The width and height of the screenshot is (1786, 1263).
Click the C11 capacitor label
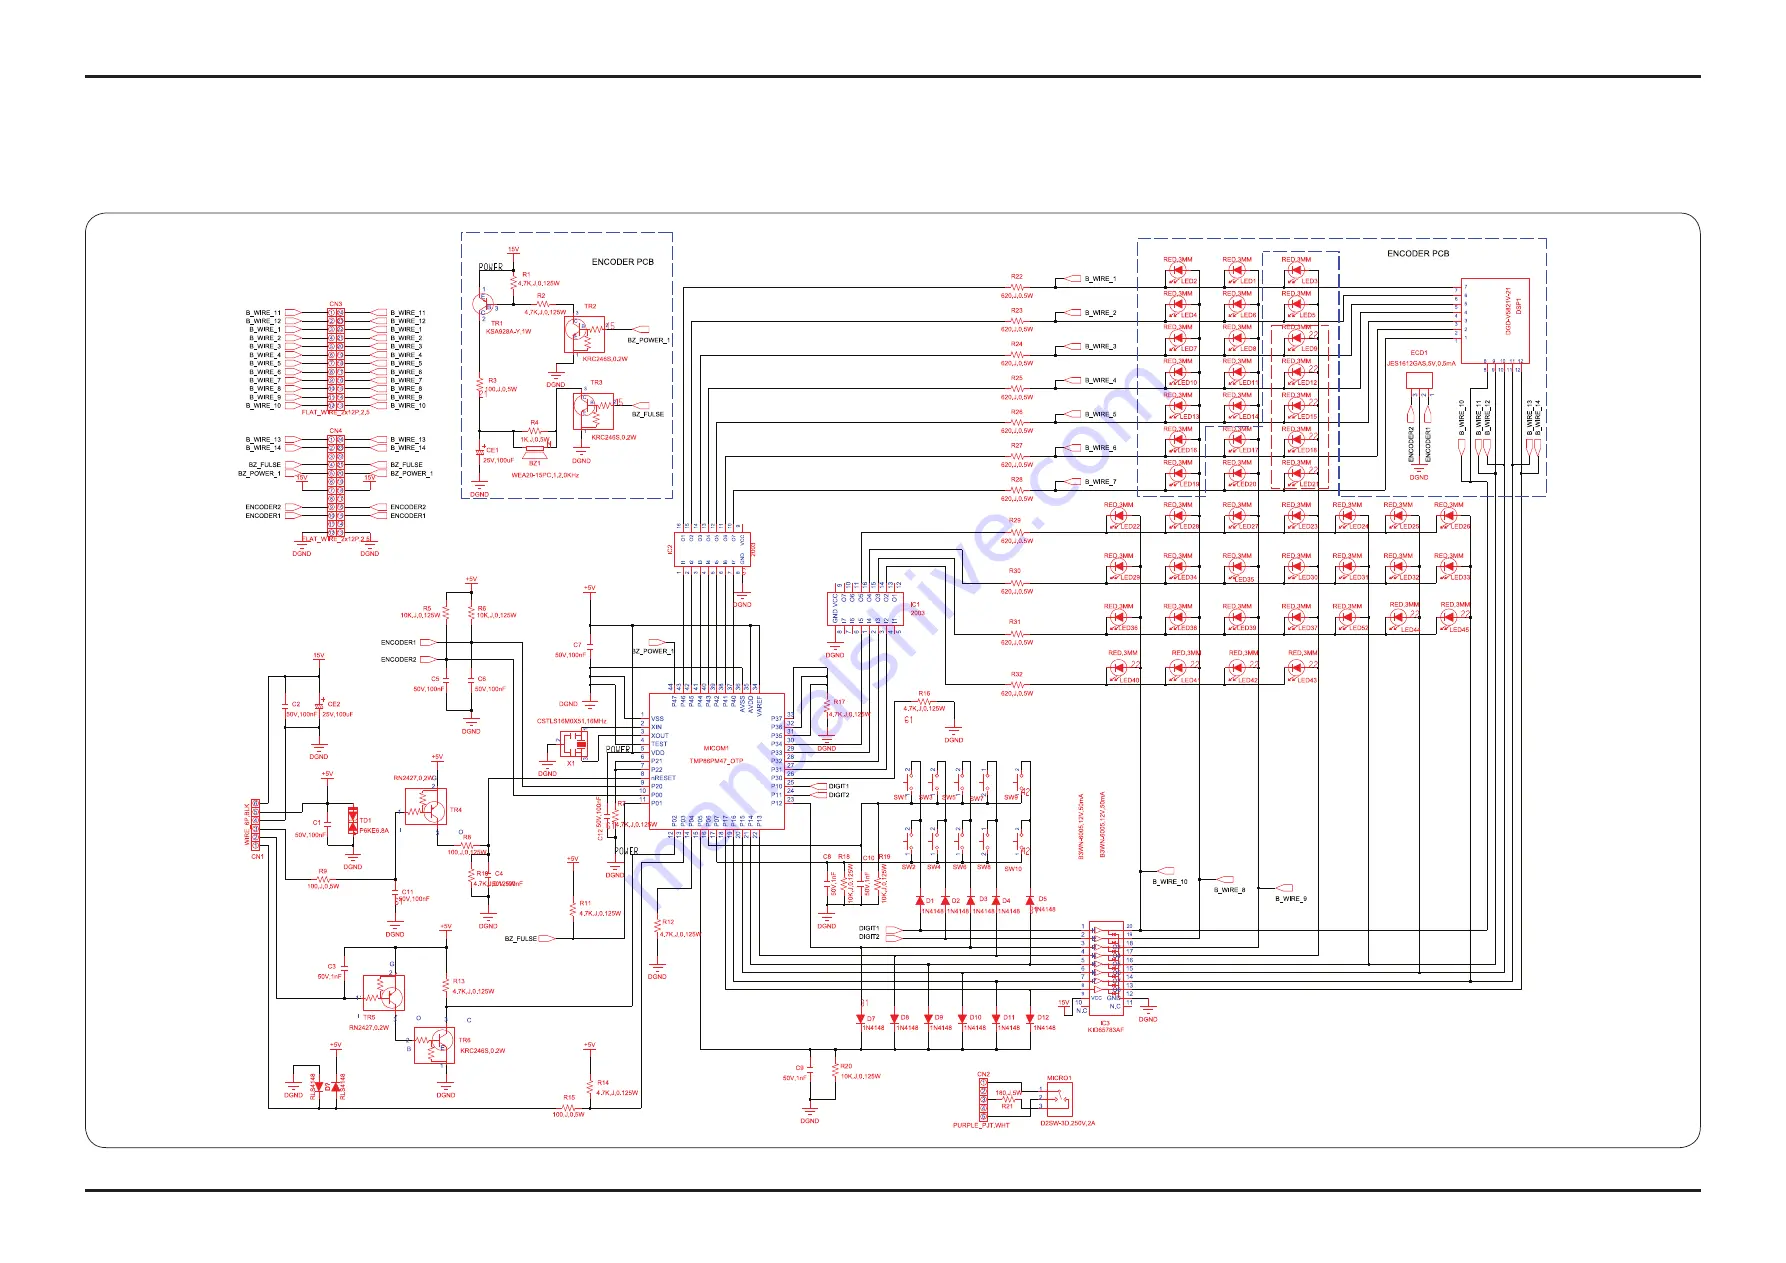pos(407,891)
